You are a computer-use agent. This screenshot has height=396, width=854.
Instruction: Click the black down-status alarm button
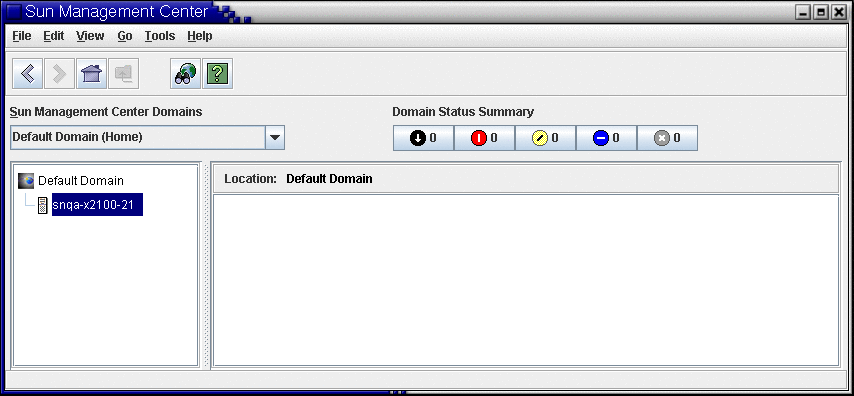tap(423, 138)
